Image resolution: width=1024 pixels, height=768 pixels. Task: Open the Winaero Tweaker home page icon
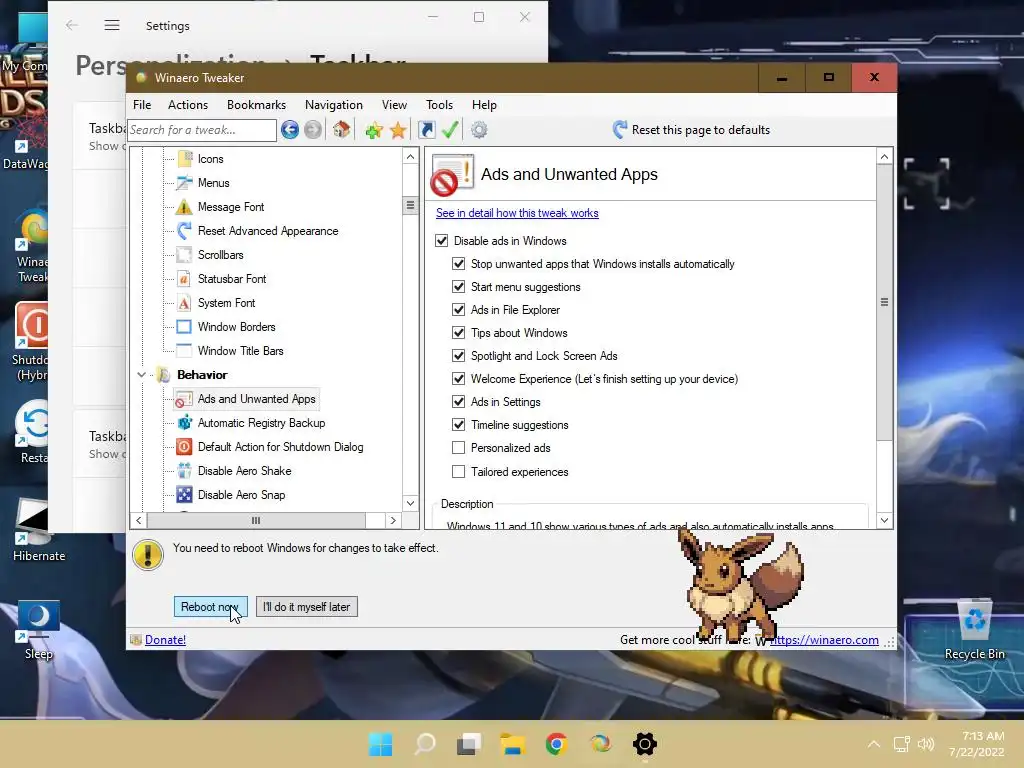[x=341, y=130]
